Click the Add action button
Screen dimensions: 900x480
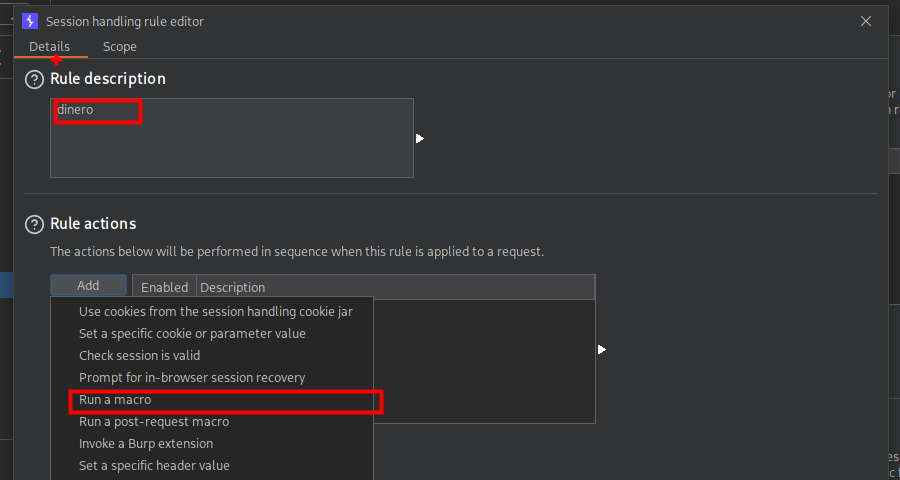point(88,286)
